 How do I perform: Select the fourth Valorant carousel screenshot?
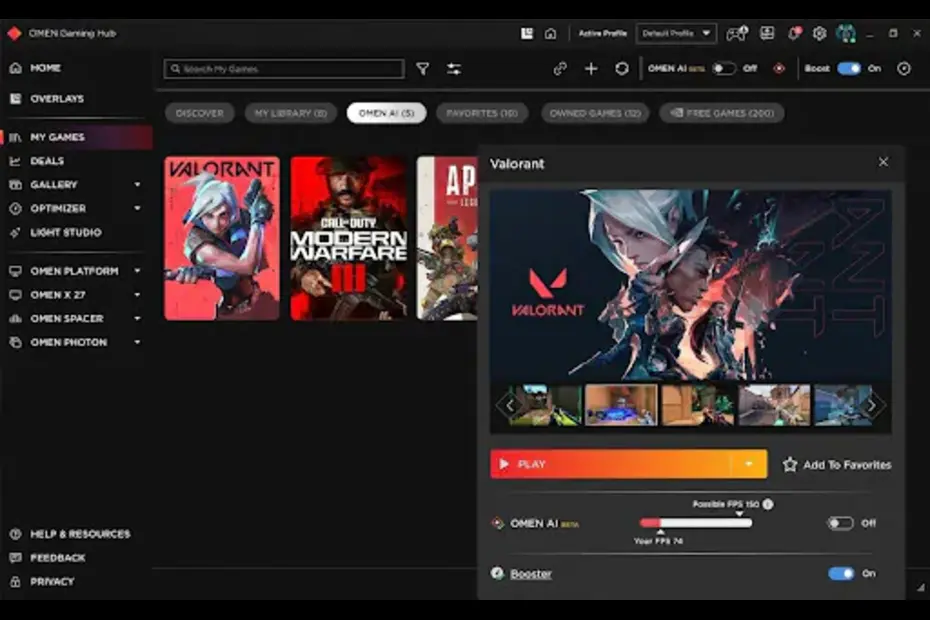pyautogui.click(x=774, y=405)
